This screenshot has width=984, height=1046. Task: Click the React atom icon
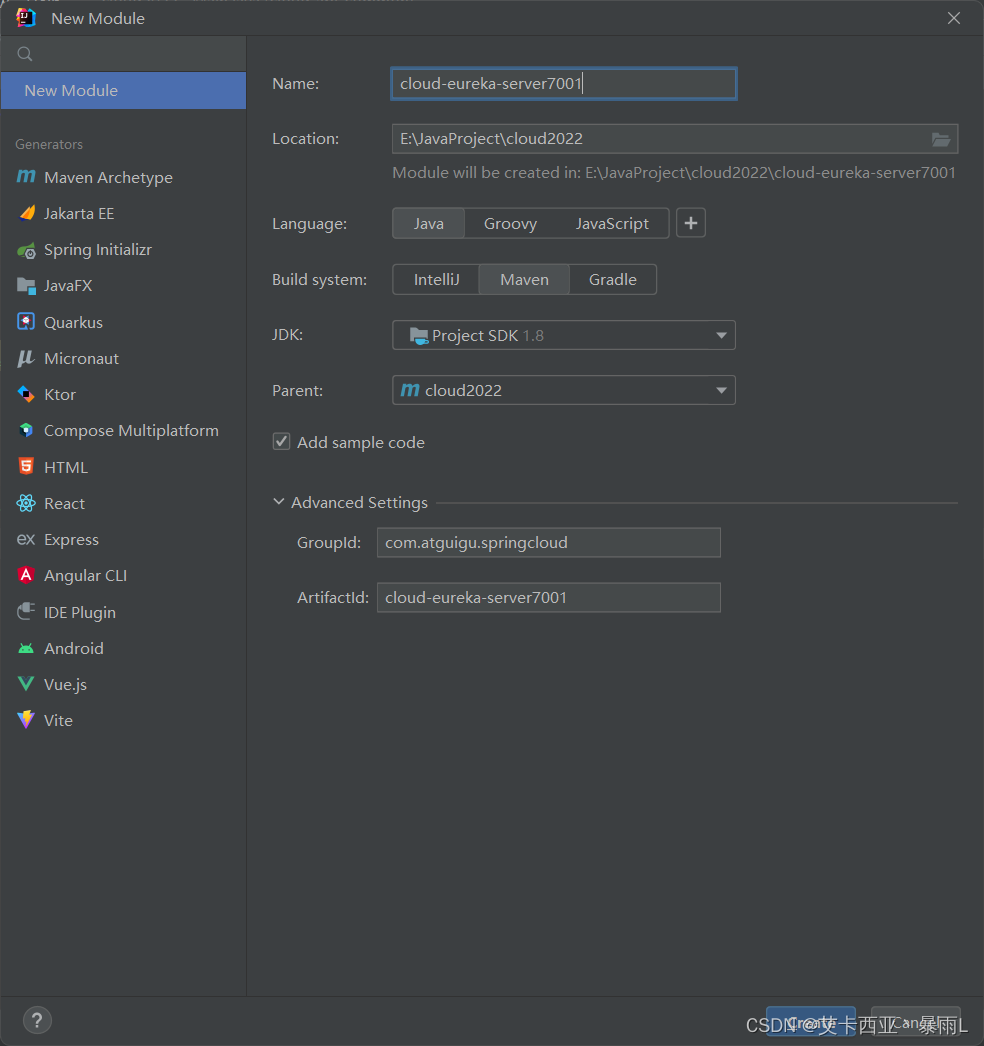26,503
